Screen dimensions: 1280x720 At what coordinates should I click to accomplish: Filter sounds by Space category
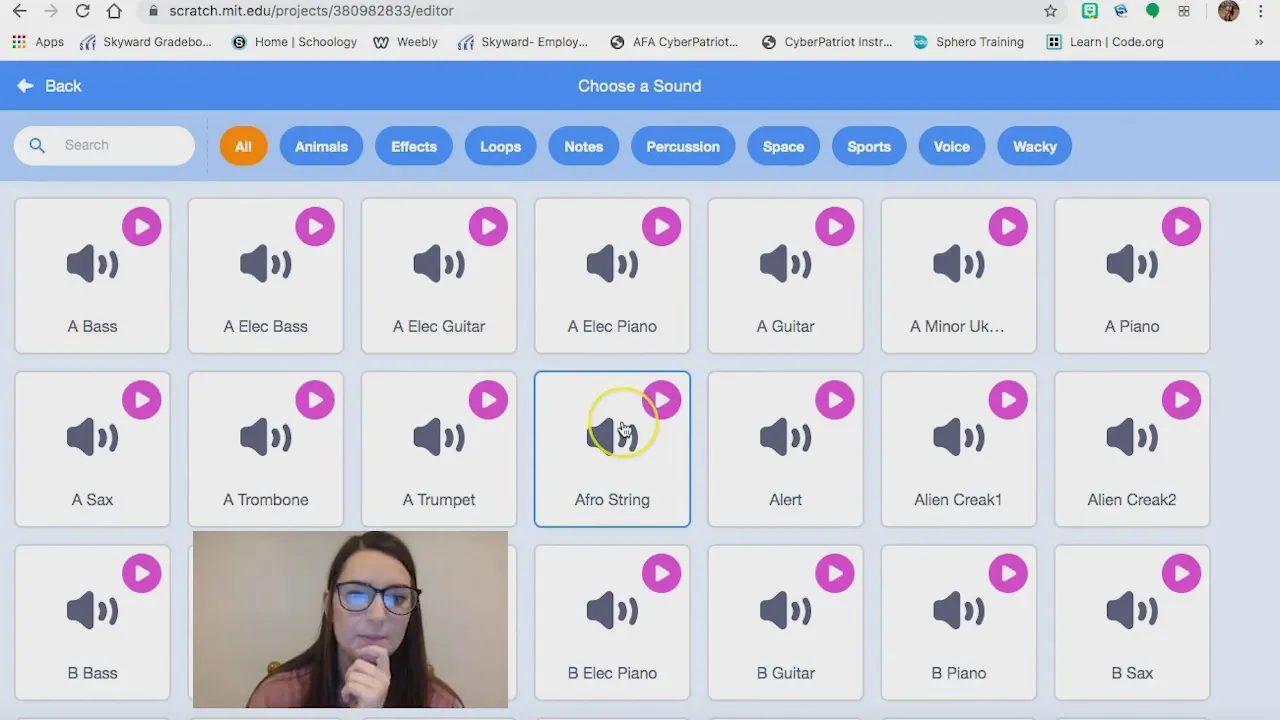[783, 146]
